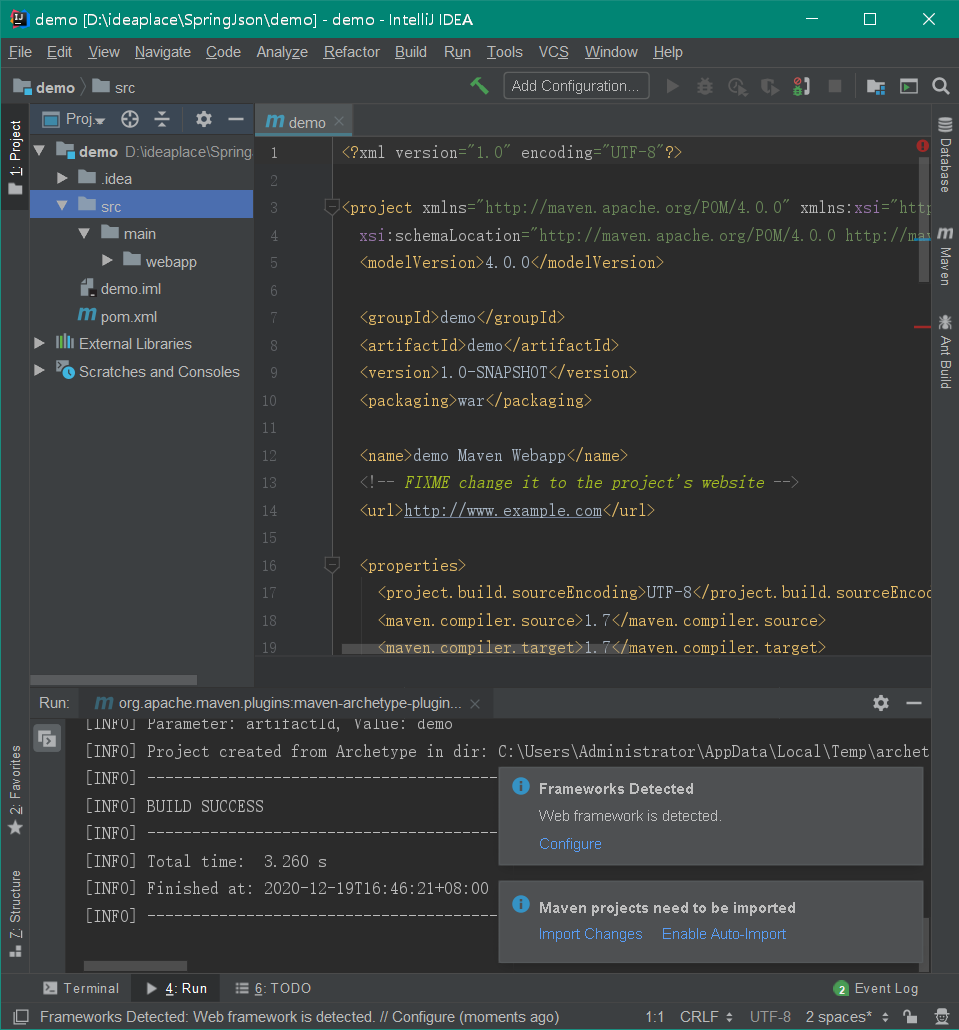Close the maven-archetype-plugin run tab
The image size is (959, 1030).
[x=475, y=704]
